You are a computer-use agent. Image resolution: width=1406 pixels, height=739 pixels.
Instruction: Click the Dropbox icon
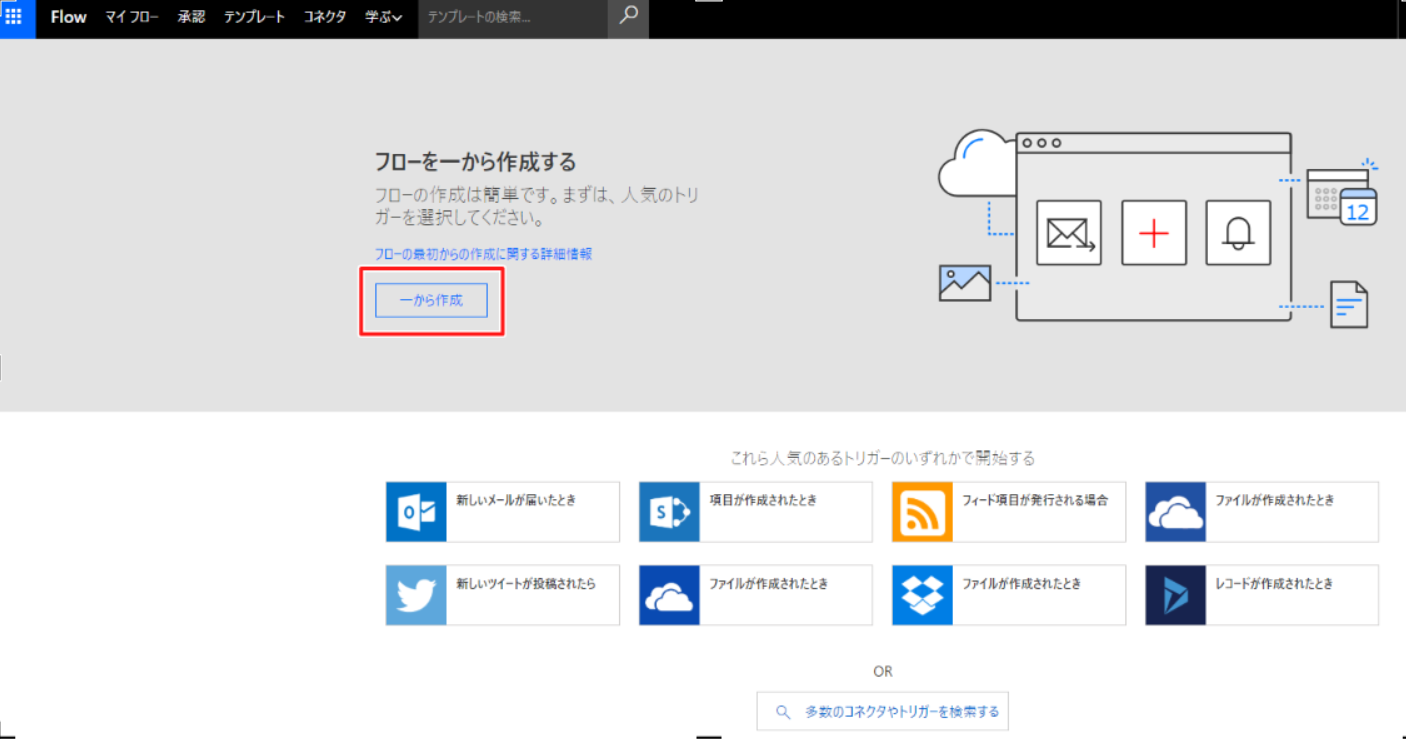click(x=922, y=595)
